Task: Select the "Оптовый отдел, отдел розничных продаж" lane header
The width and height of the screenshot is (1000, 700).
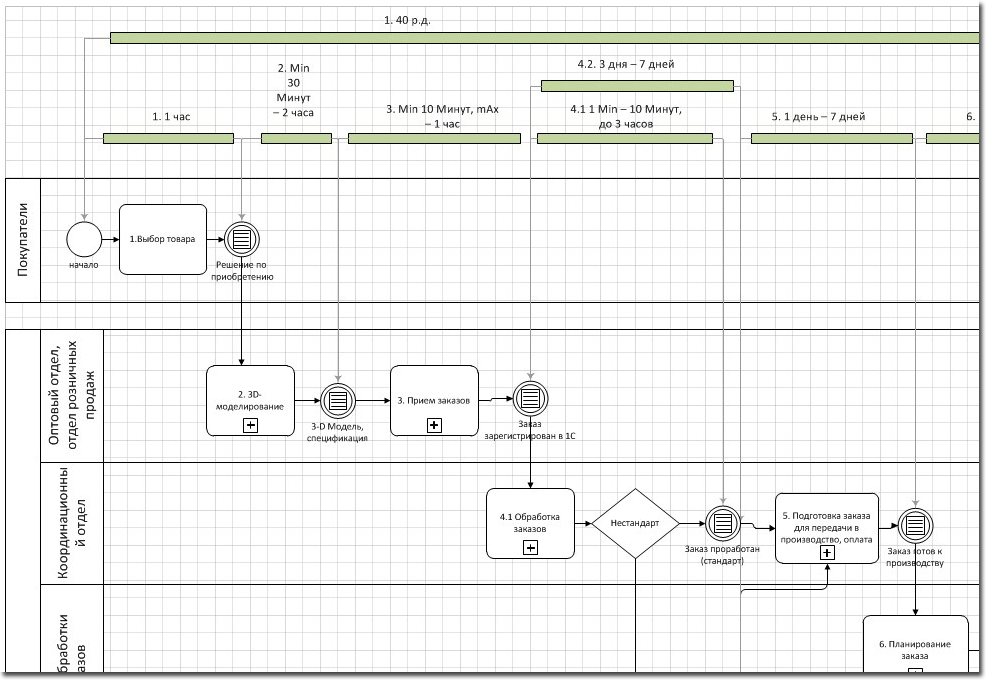Action: [x=72, y=395]
